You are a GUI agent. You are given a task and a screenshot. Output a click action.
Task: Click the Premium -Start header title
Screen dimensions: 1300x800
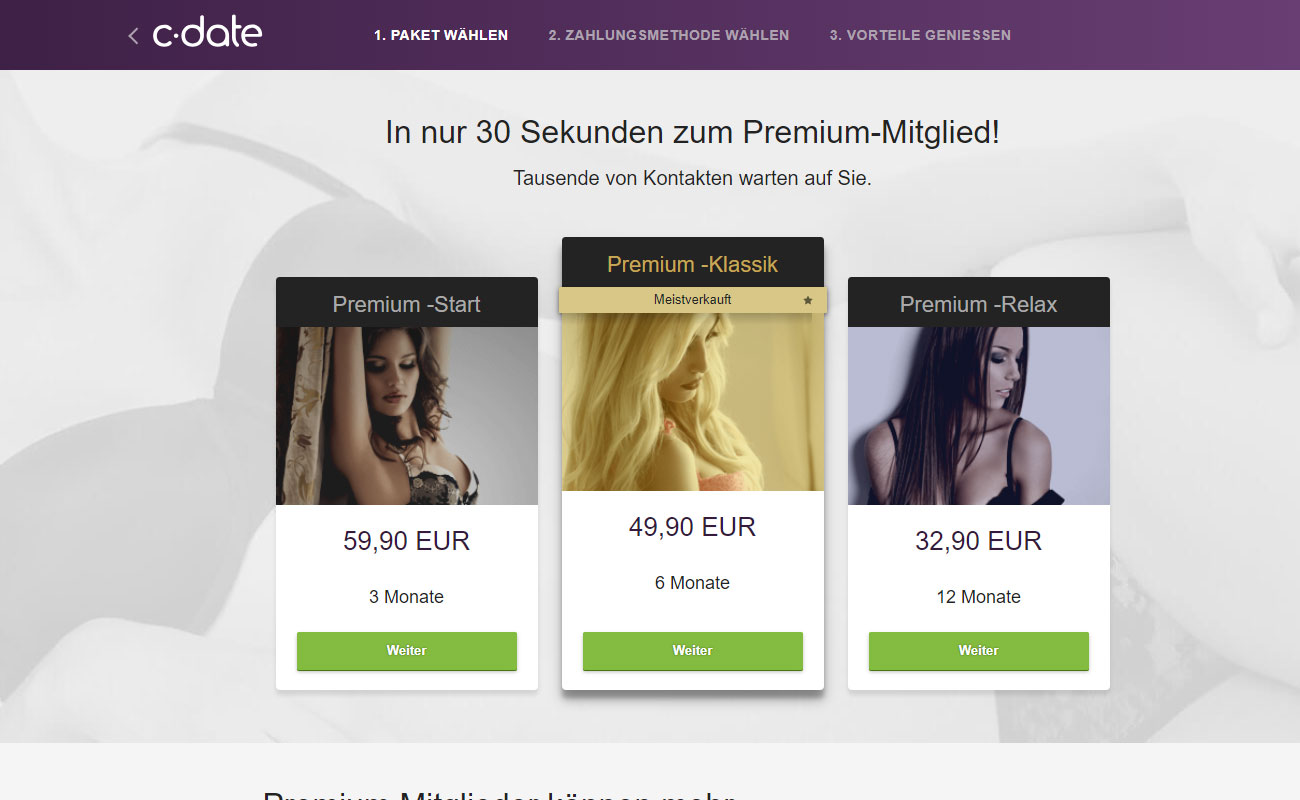pos(407,304)
